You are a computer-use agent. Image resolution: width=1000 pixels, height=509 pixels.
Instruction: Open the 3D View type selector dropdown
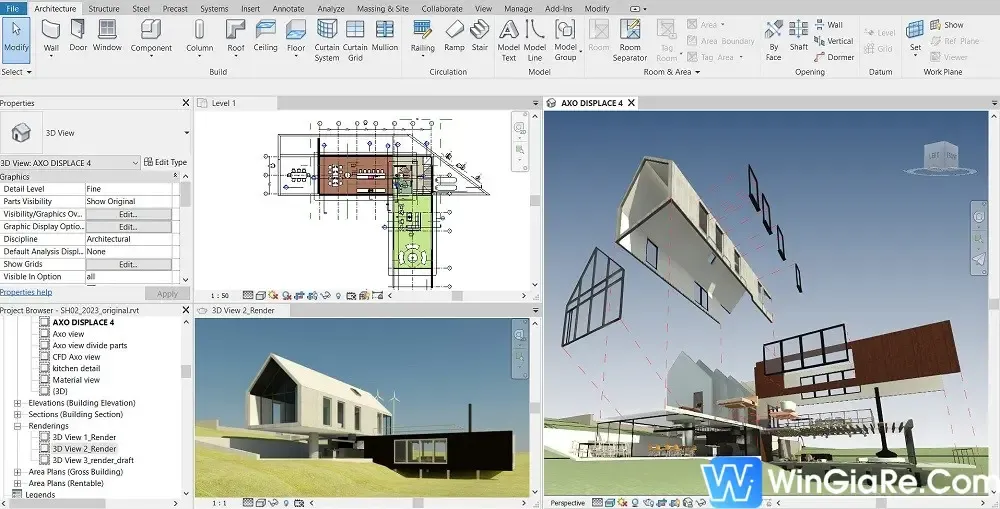point(186,133)
